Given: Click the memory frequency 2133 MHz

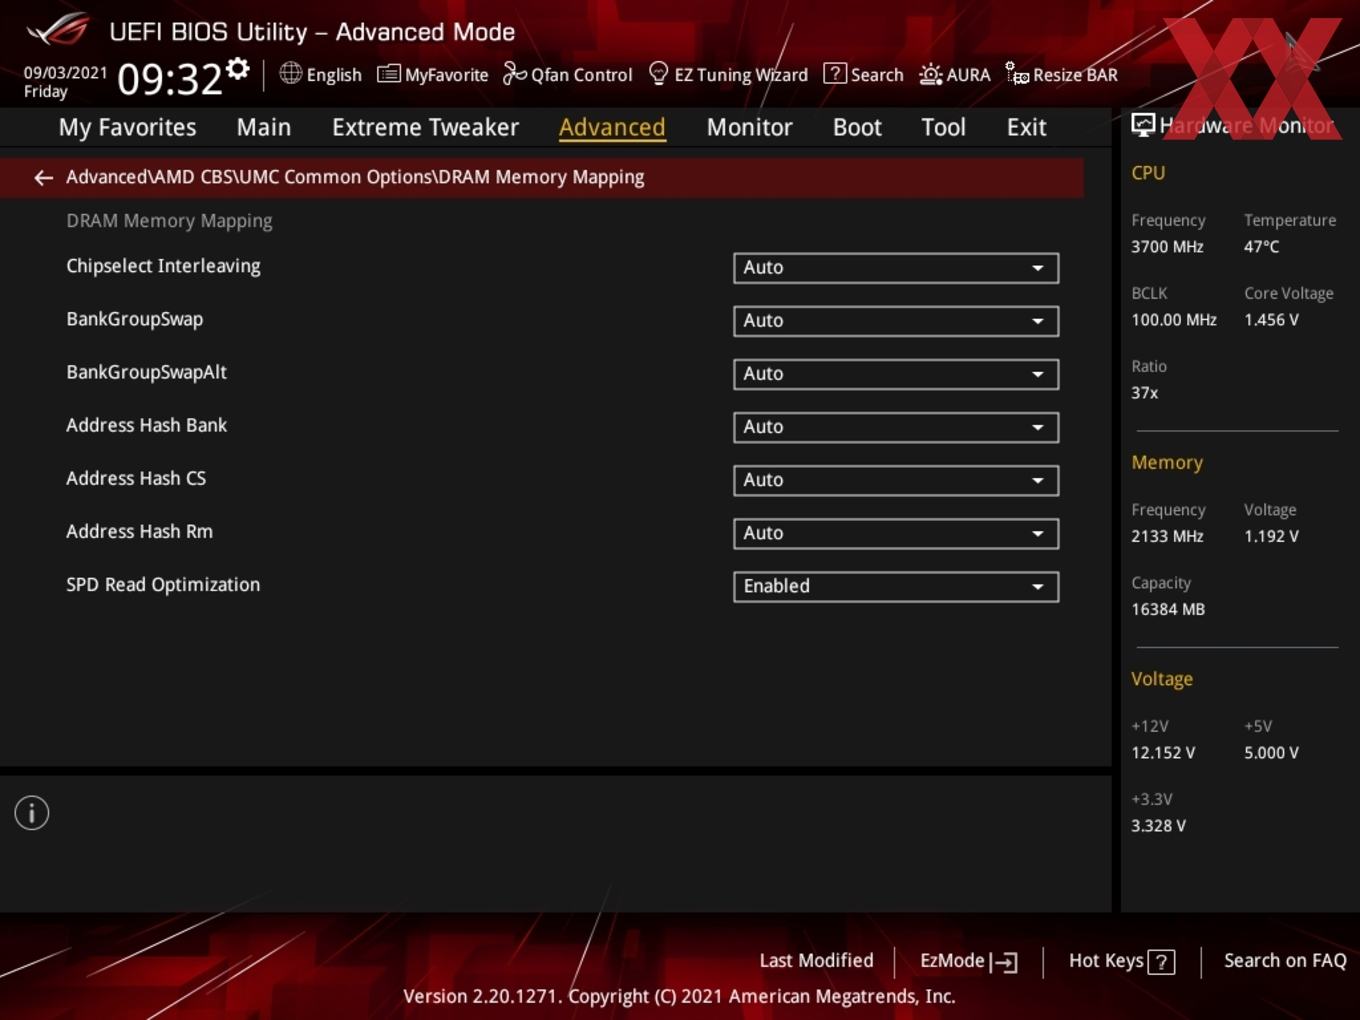Looking at the screenshot, I should [1167, 536].
